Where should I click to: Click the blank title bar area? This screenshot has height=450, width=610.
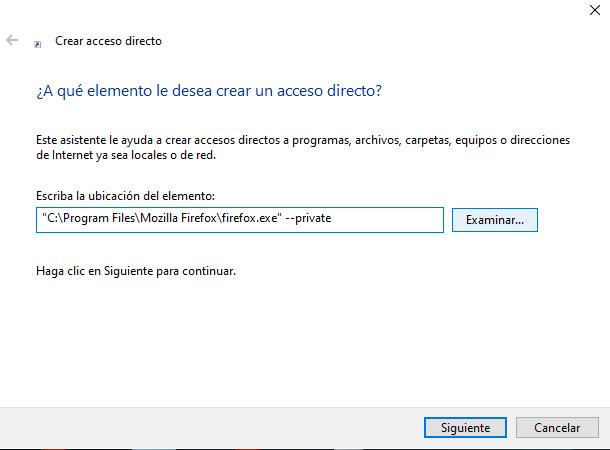300,12
